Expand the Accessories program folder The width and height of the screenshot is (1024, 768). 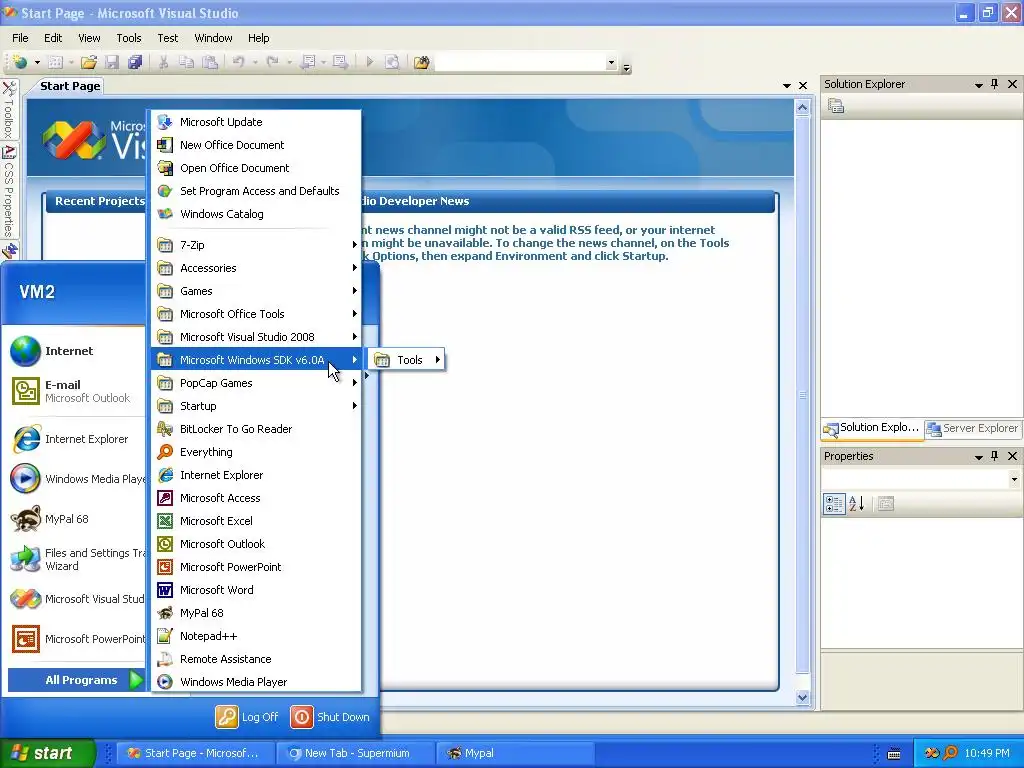tap(256, 268)
